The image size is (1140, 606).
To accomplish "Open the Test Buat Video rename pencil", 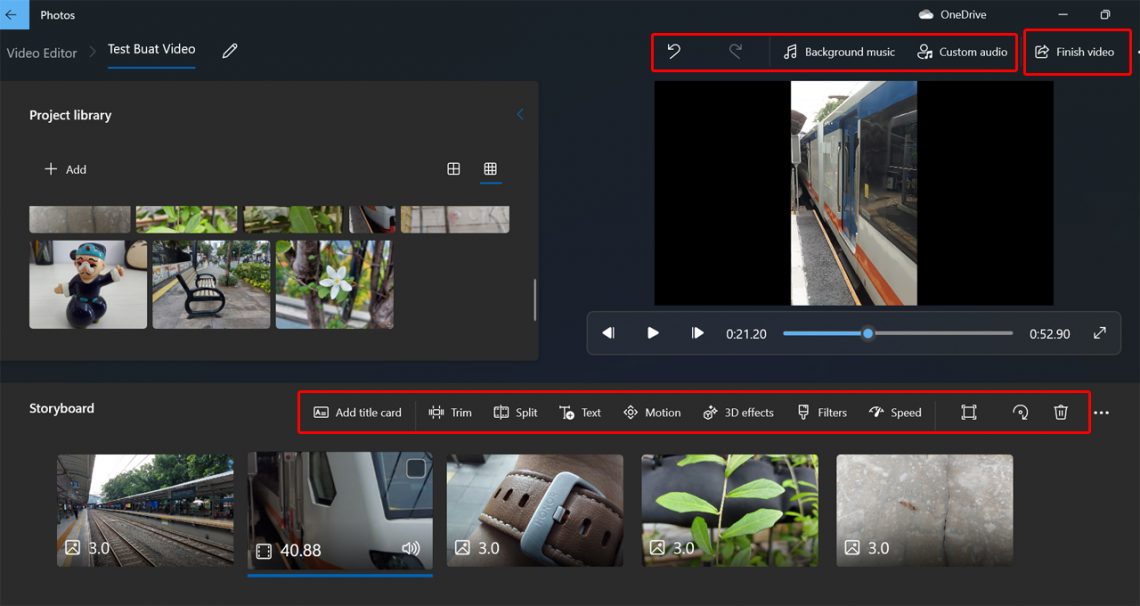I will 228,49.
